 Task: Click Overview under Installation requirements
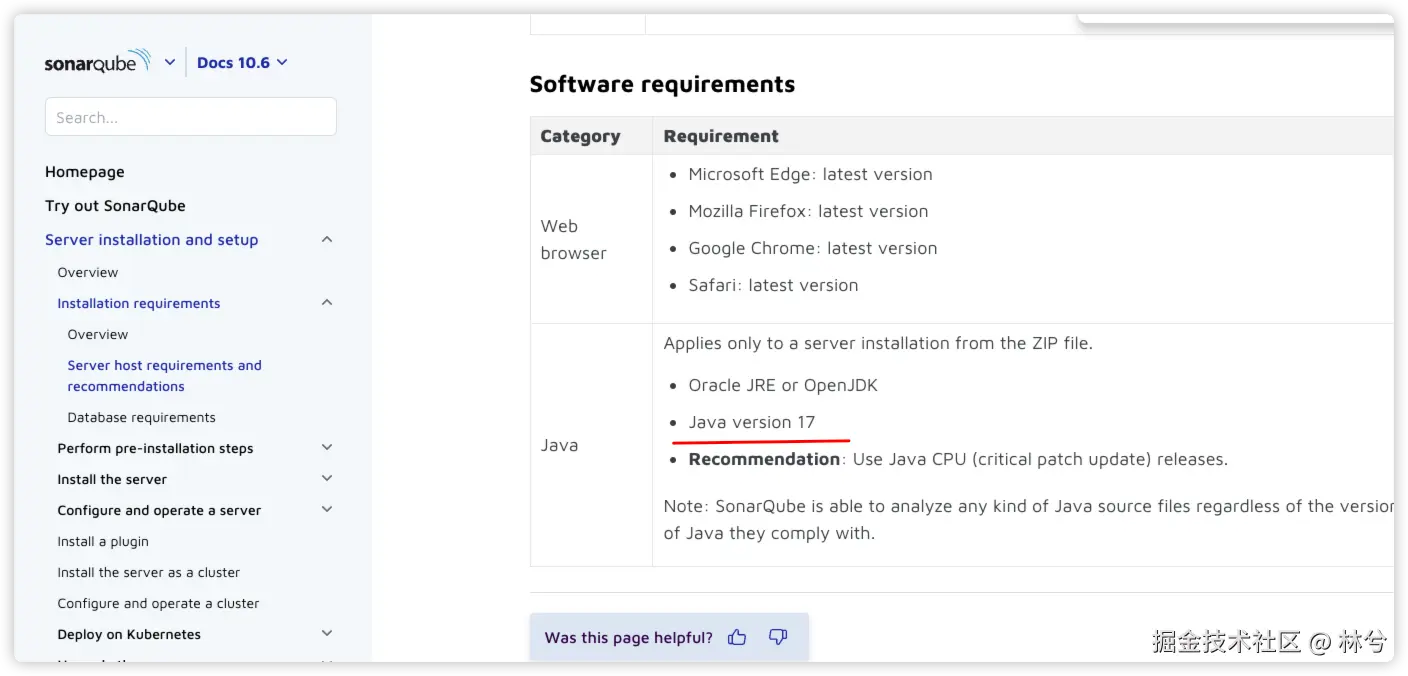(x=98, y=334)
